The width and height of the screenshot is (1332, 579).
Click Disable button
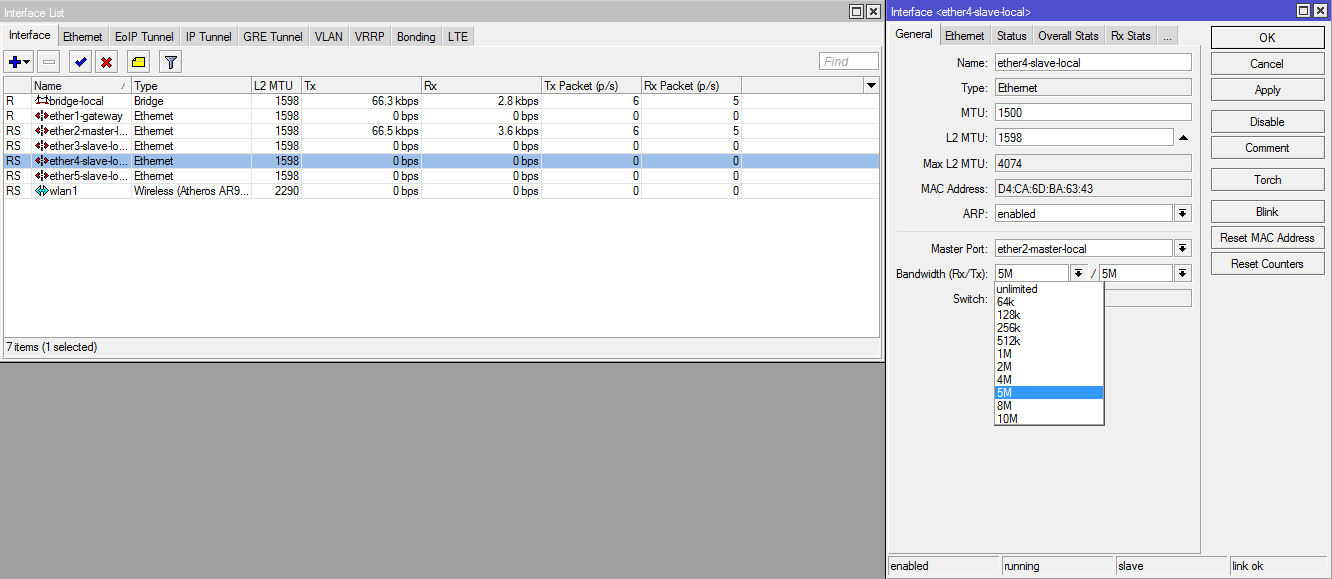[x=1267, y=121]
